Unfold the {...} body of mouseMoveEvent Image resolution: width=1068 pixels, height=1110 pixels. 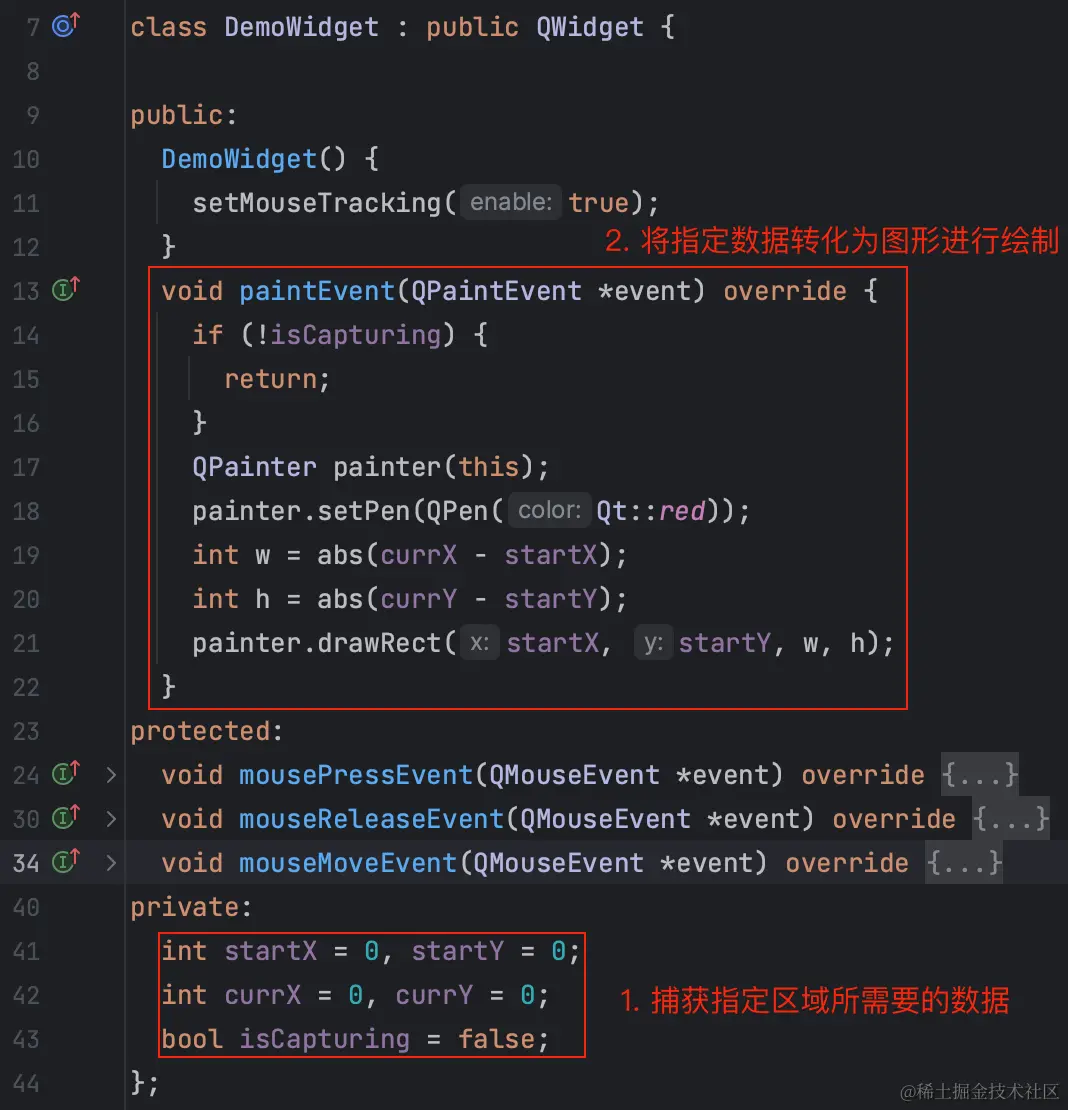pyautogui.click(x=964, y=863)
